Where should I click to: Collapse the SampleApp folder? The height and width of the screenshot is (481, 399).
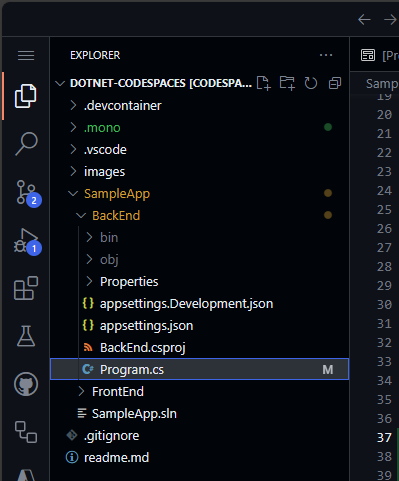point(73,193)
